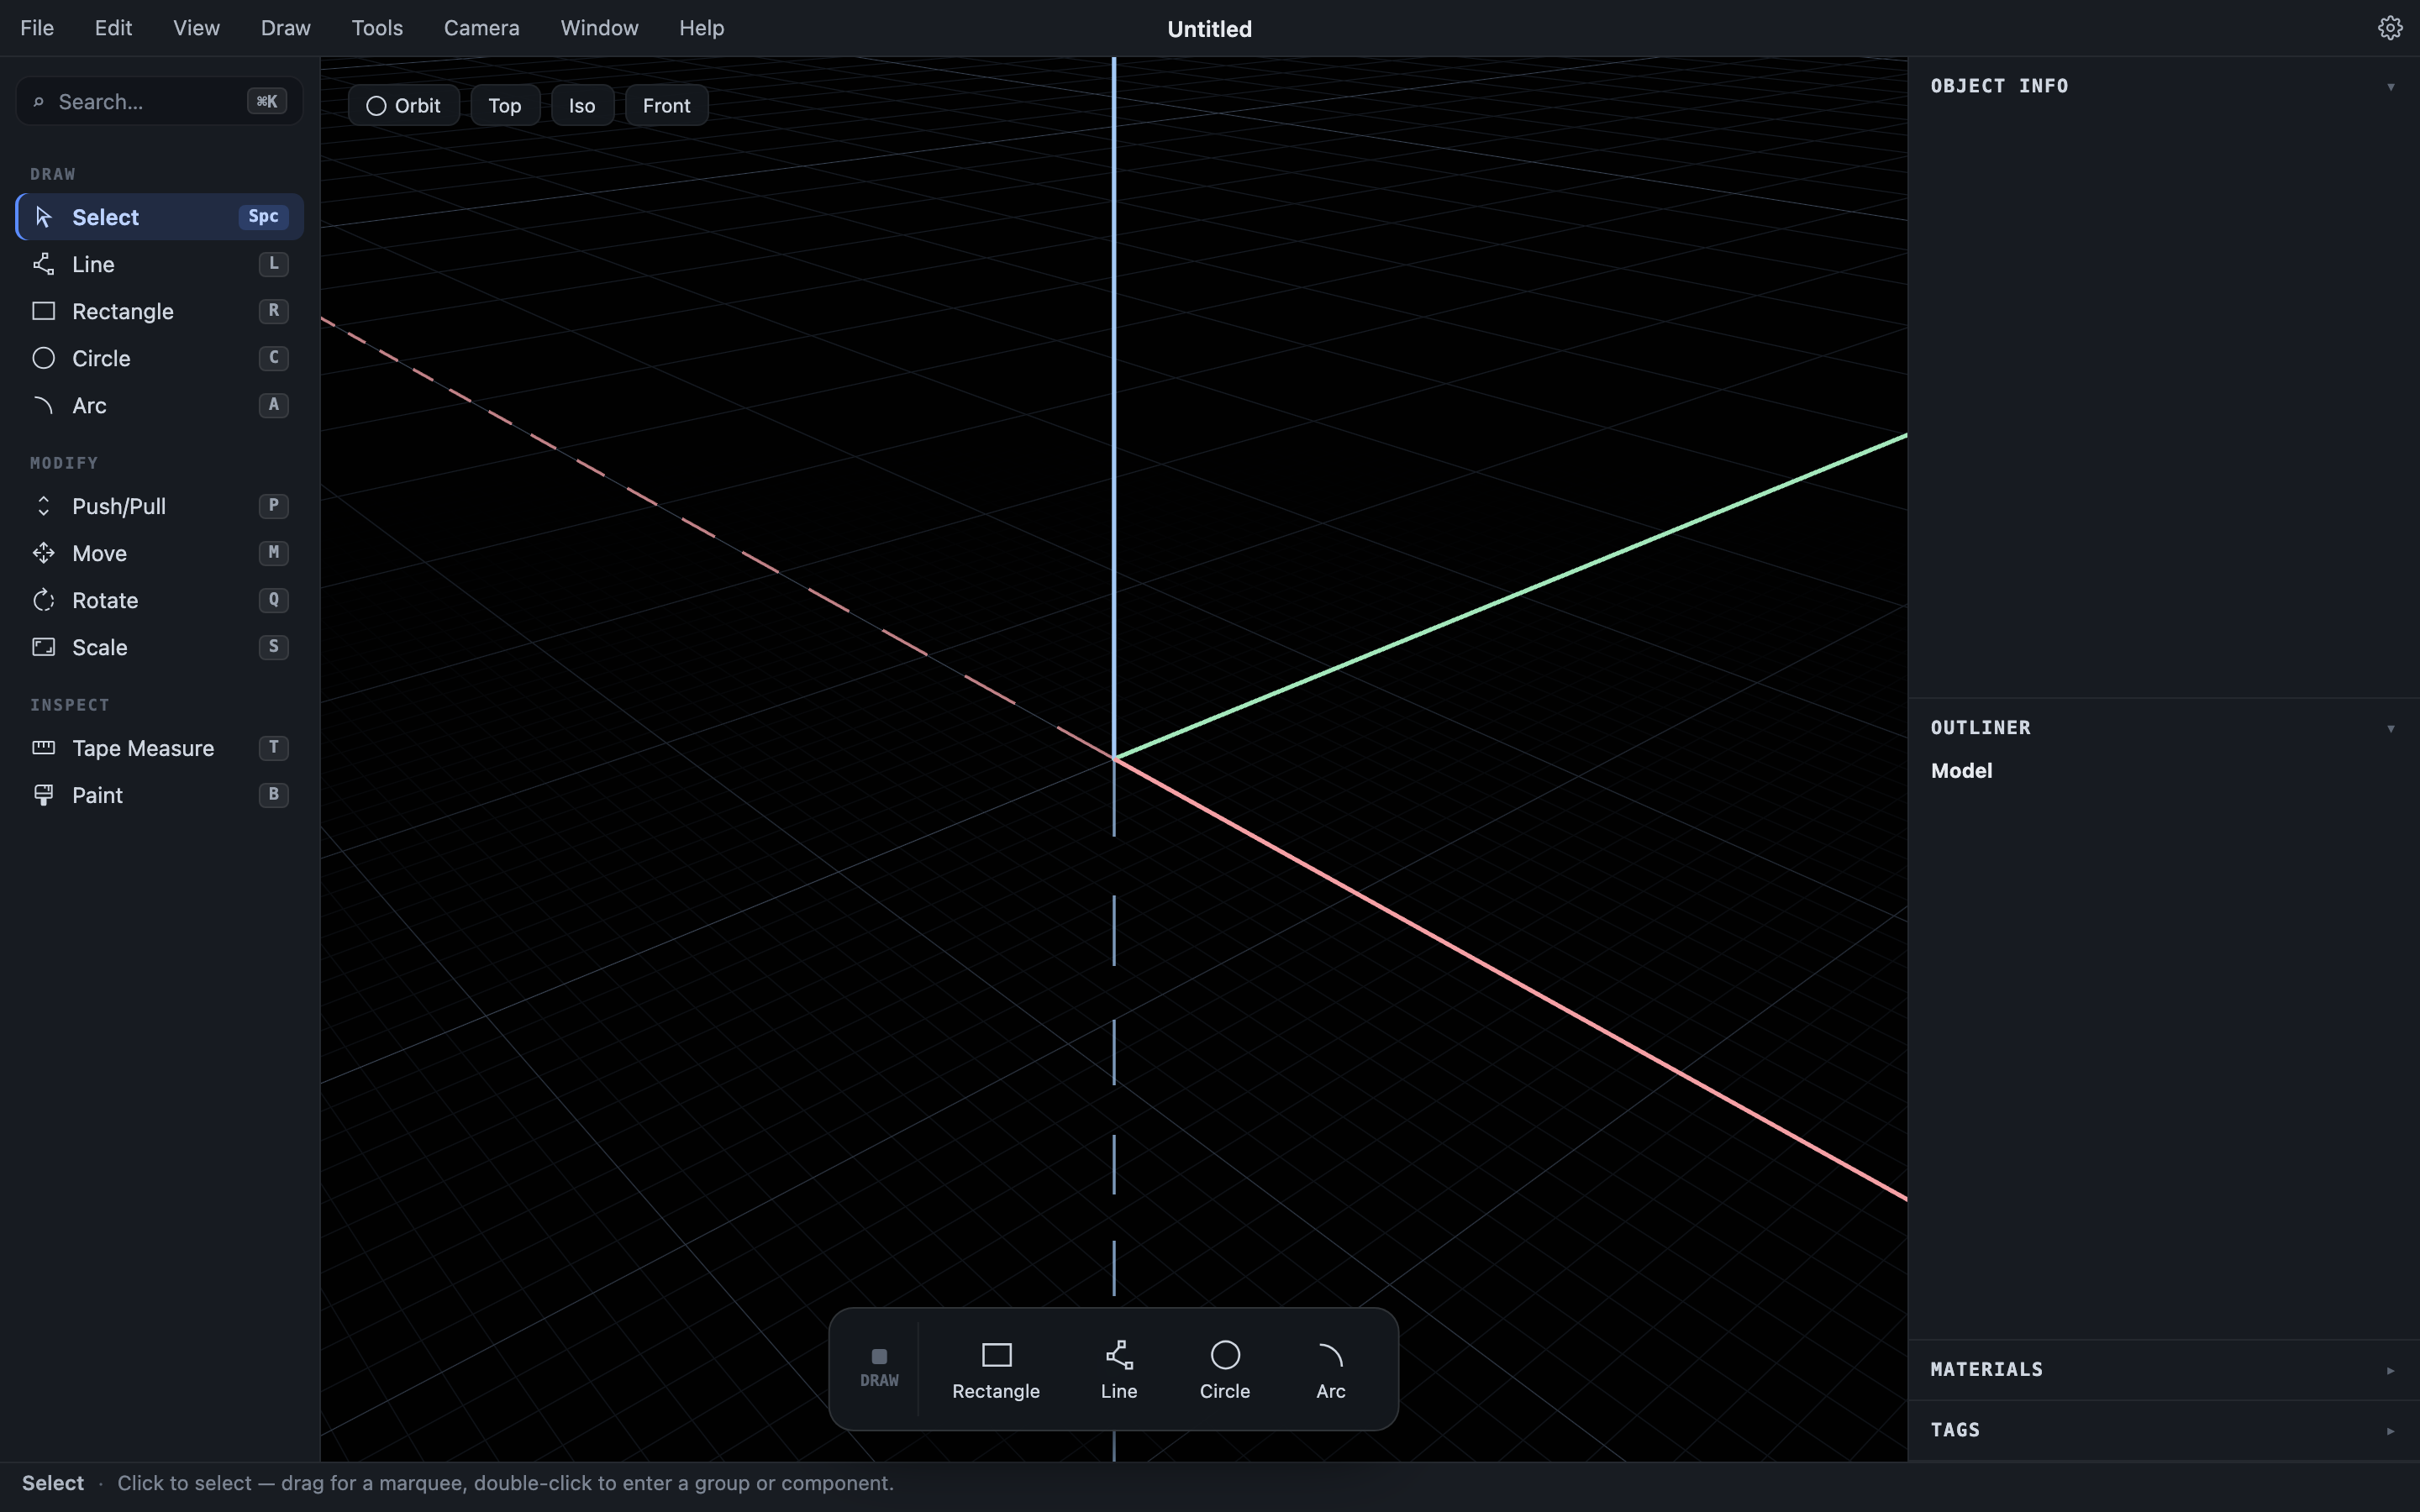This screenshot has height=1512, width=2420.
Task: Choose the Rotate tool icon
Action: [43, 600]
